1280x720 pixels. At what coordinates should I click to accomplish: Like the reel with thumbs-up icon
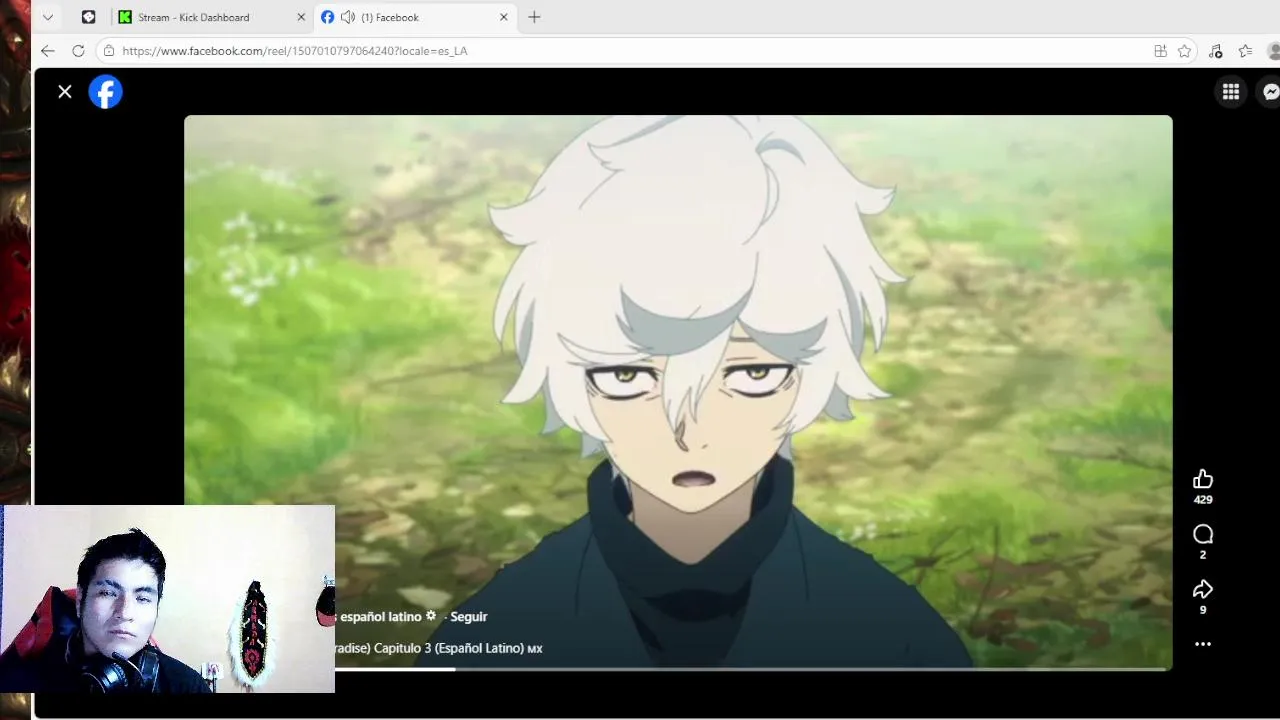click(x=1203, y=479)
